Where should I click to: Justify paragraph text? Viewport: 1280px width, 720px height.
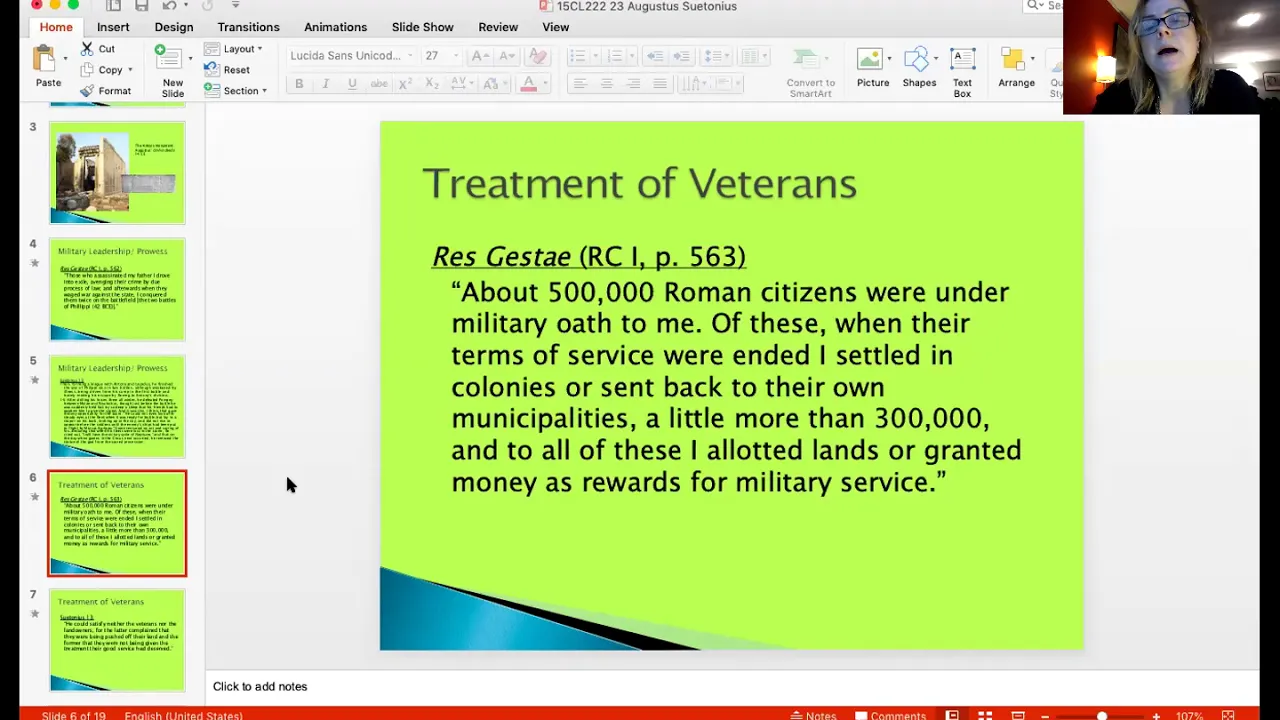coord(660,84)
